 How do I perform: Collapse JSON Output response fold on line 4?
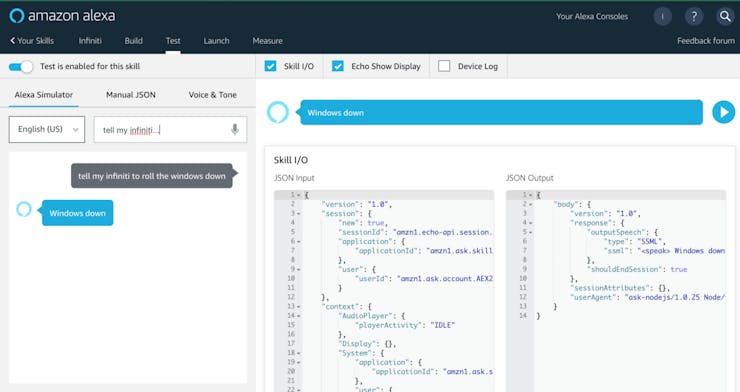(530, 223)
